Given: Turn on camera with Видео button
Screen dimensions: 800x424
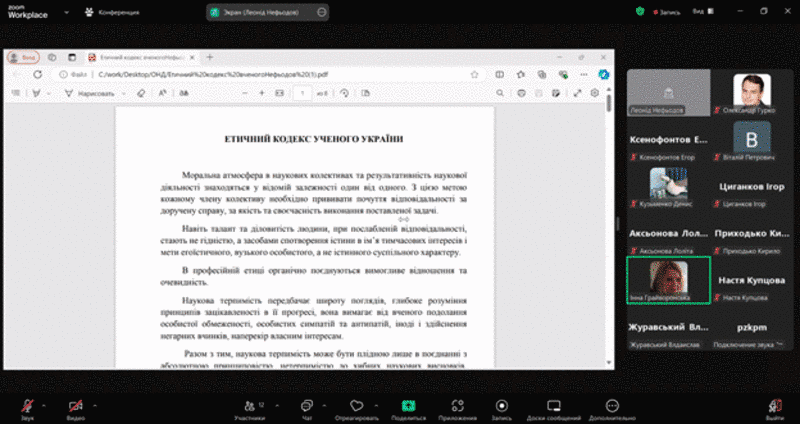Looking at the screenshot, I should pyautogui.click(x=76, y=410).
